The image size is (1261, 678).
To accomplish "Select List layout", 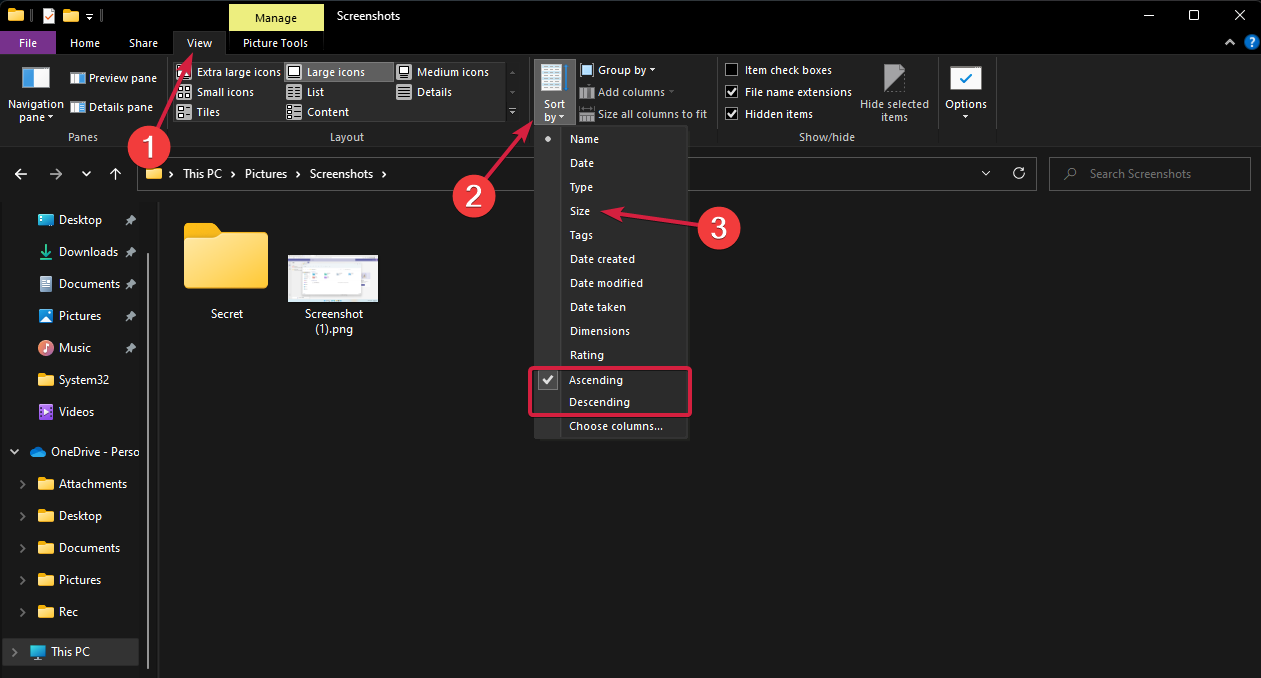I will click(x=306, y=92).
